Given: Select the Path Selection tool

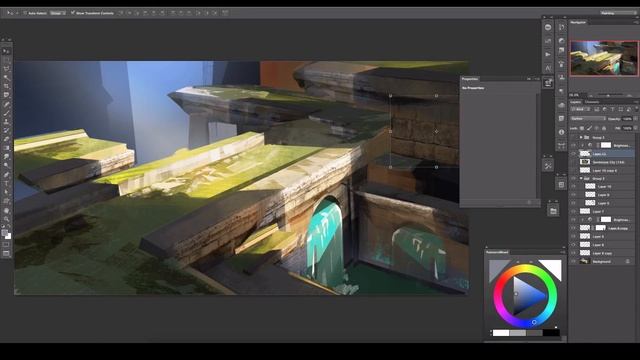Looking at the screenshot, I should [6, 192].
